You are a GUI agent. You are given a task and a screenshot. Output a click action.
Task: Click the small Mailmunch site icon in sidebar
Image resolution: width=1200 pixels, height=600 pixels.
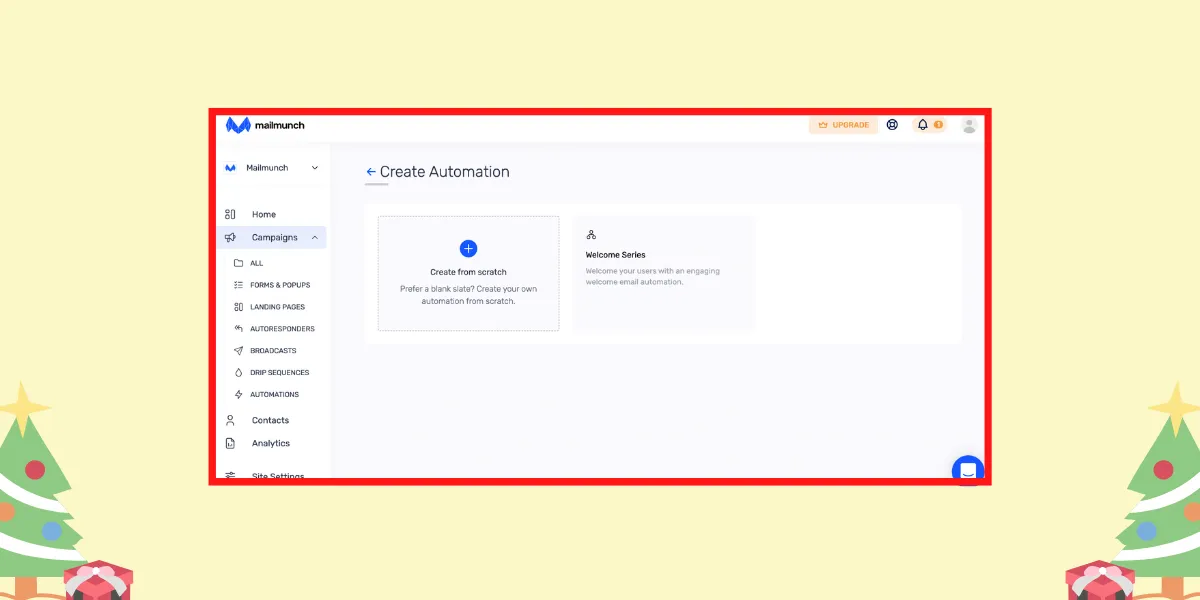pos(230,168)
